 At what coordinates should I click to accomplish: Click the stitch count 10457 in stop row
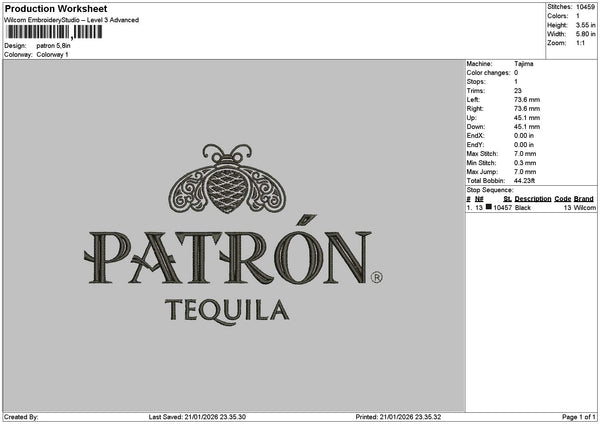pos(502,208)
